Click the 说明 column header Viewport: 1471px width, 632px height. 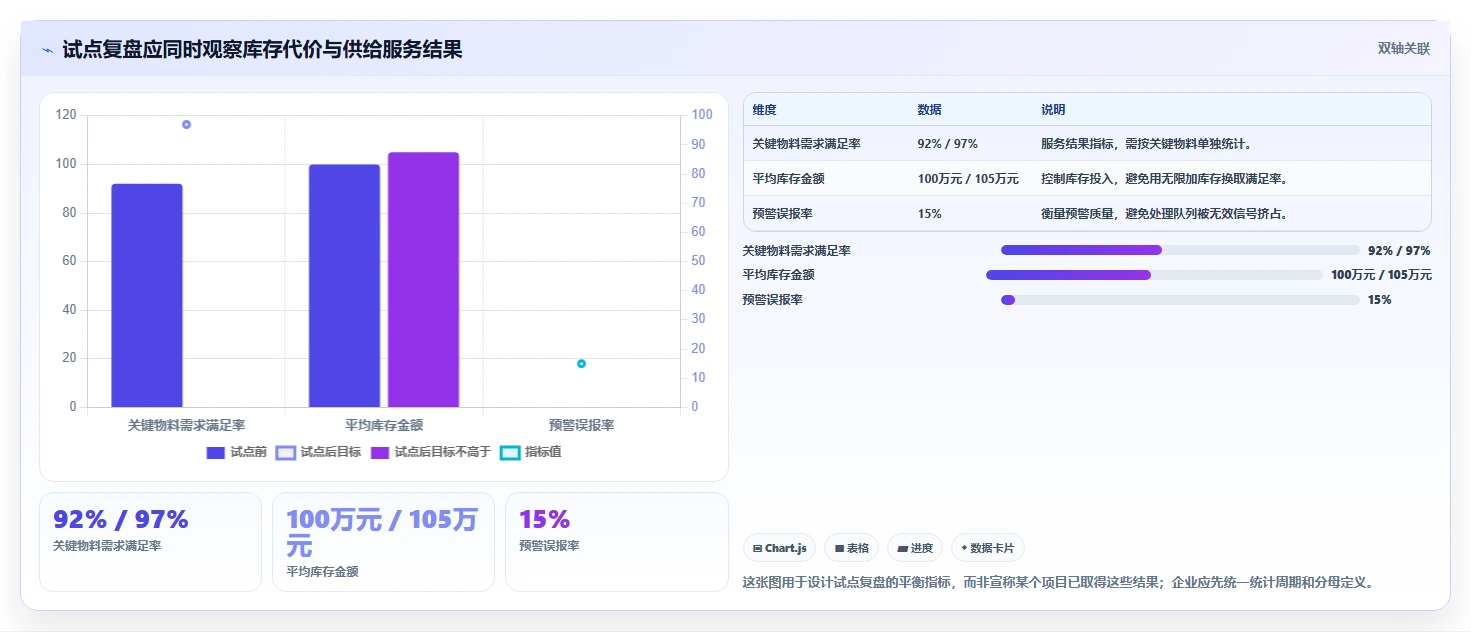(1053, 110)
